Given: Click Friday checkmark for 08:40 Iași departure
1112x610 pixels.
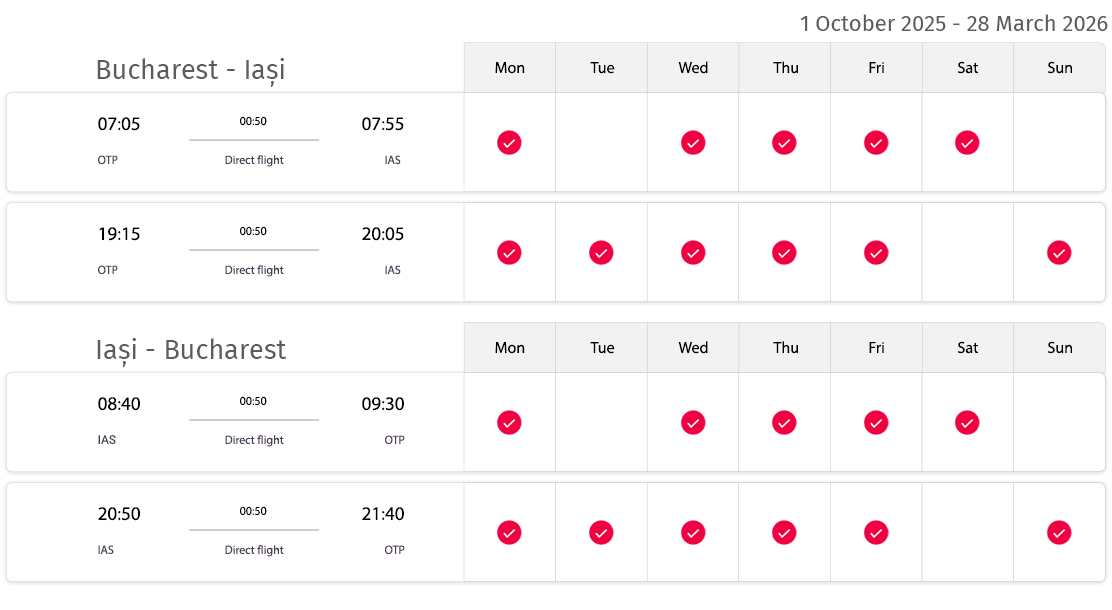Looking at the screenshot, I should coord(877,423).
